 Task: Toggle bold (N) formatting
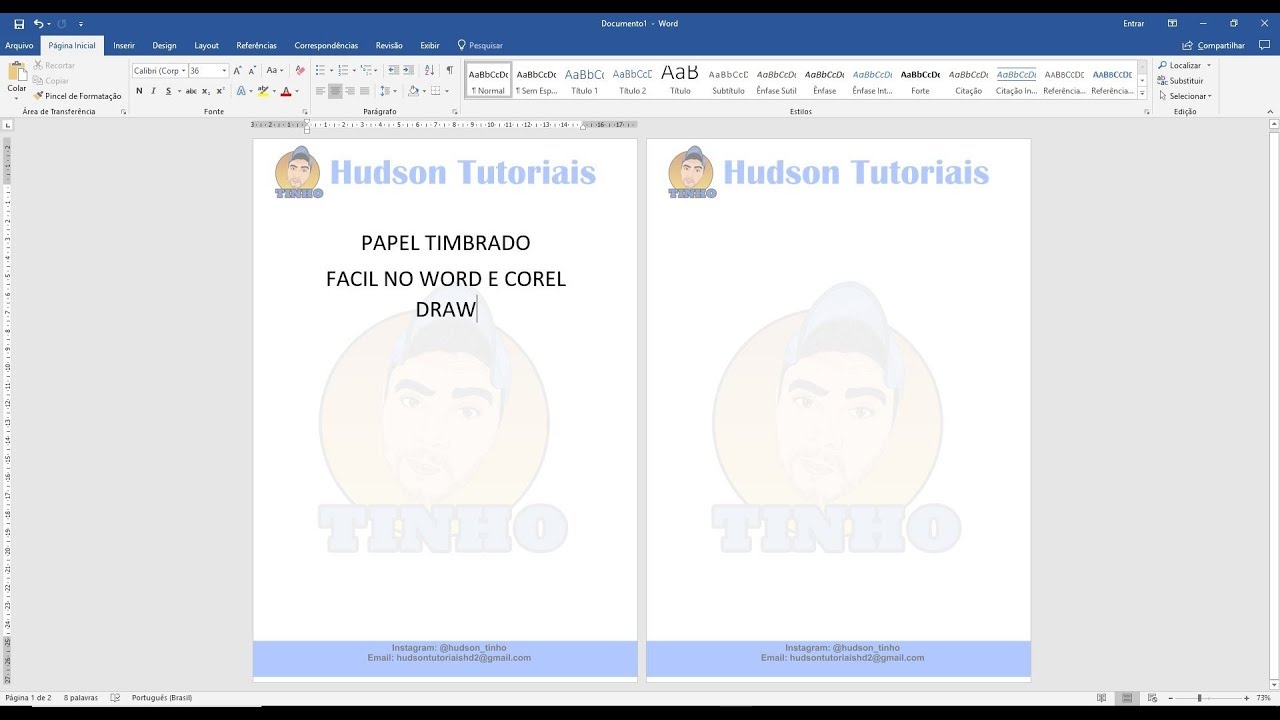pyautogui.click(x=139, y=91)
